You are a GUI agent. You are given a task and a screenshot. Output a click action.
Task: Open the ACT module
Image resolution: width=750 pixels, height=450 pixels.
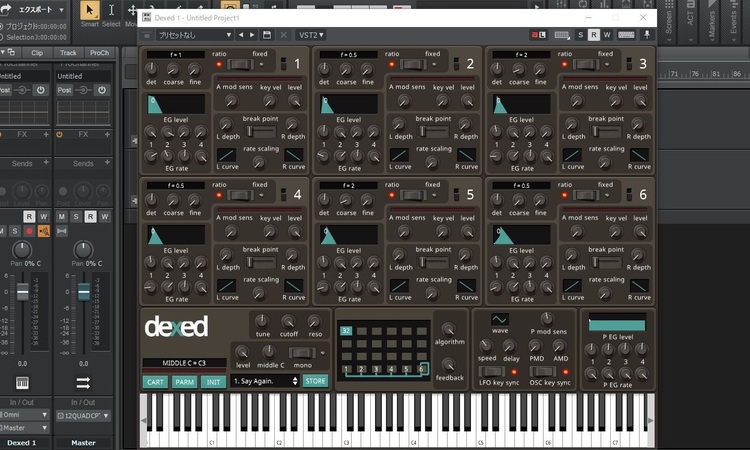690,19
